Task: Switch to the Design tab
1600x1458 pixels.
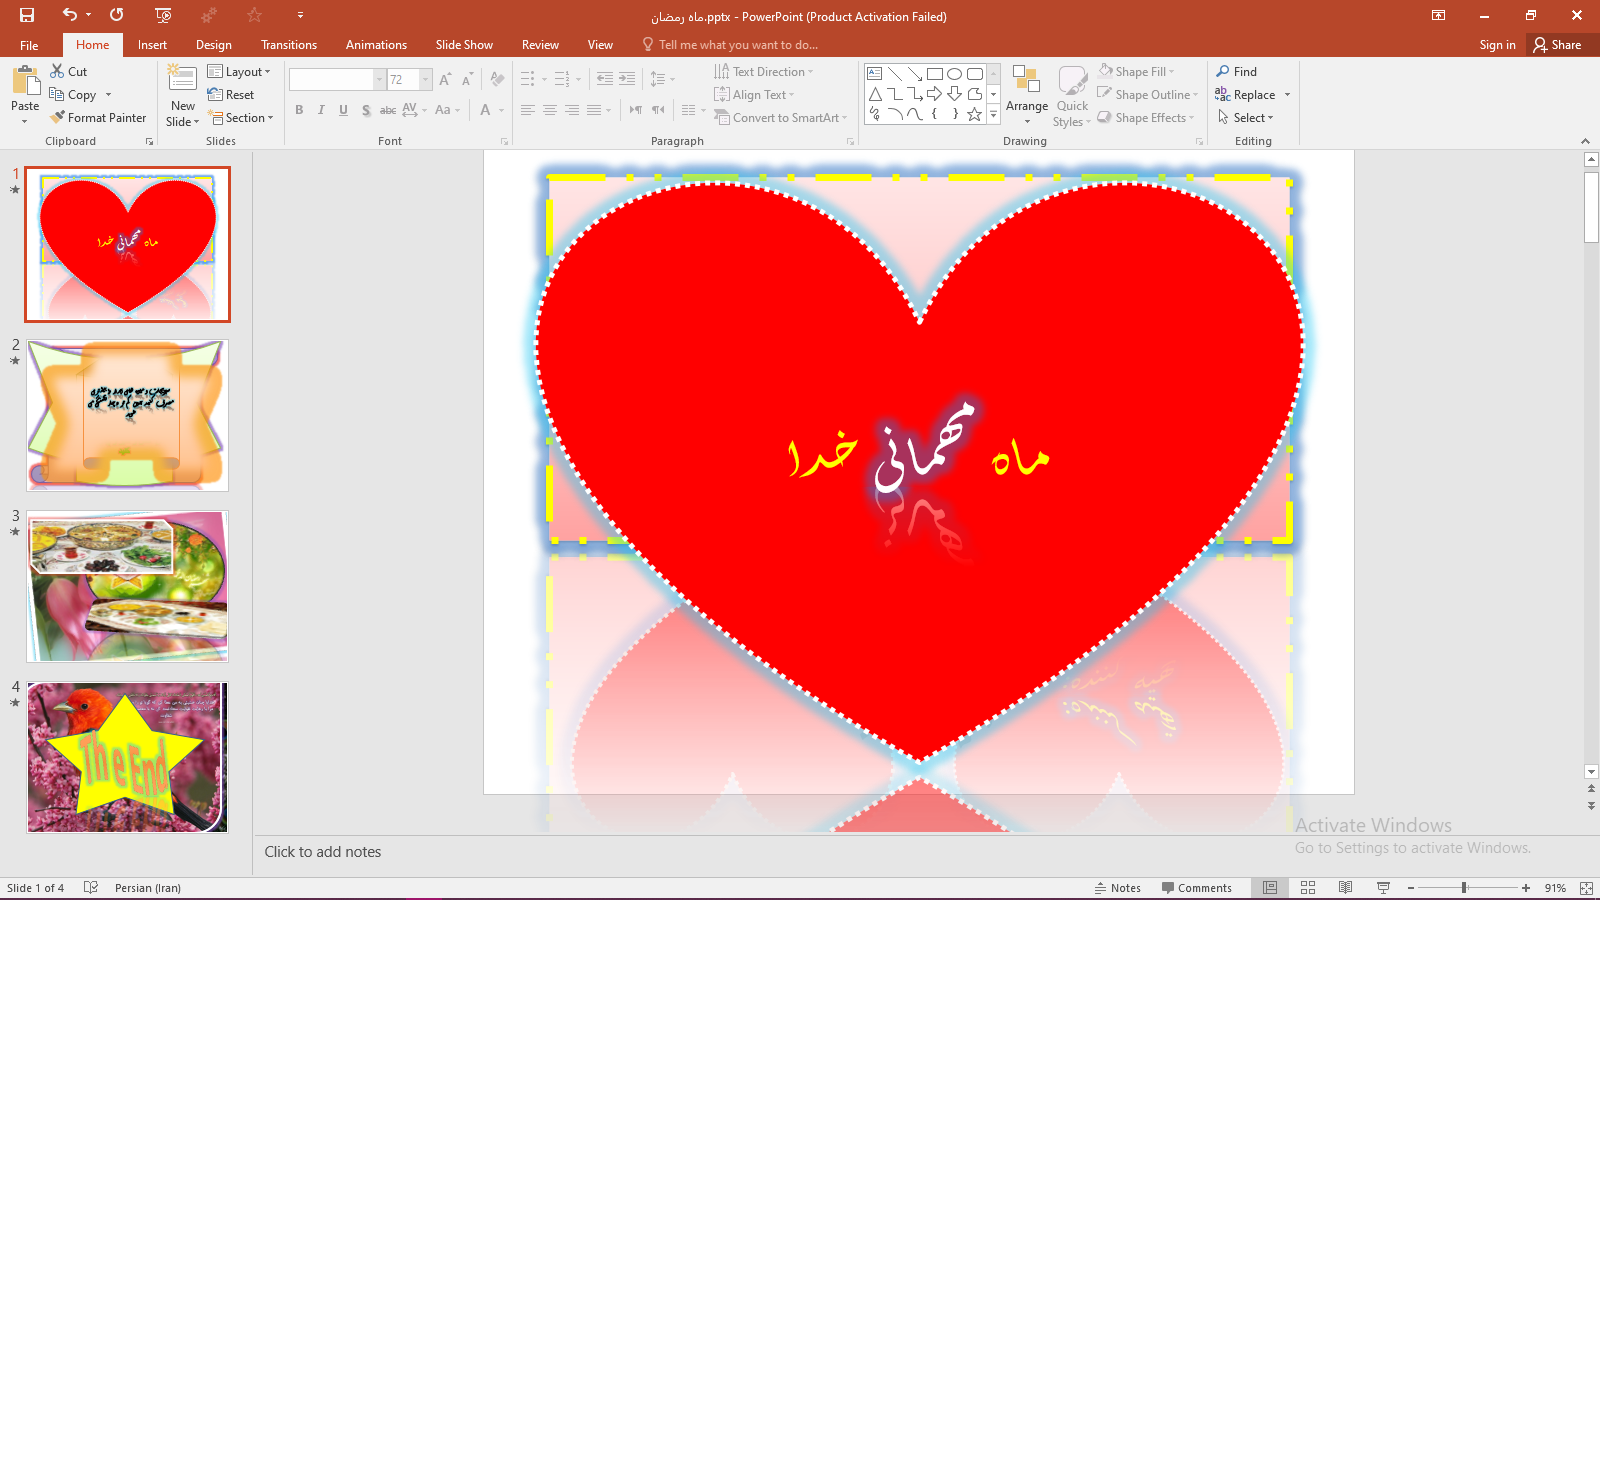Action: coord(213,45)
